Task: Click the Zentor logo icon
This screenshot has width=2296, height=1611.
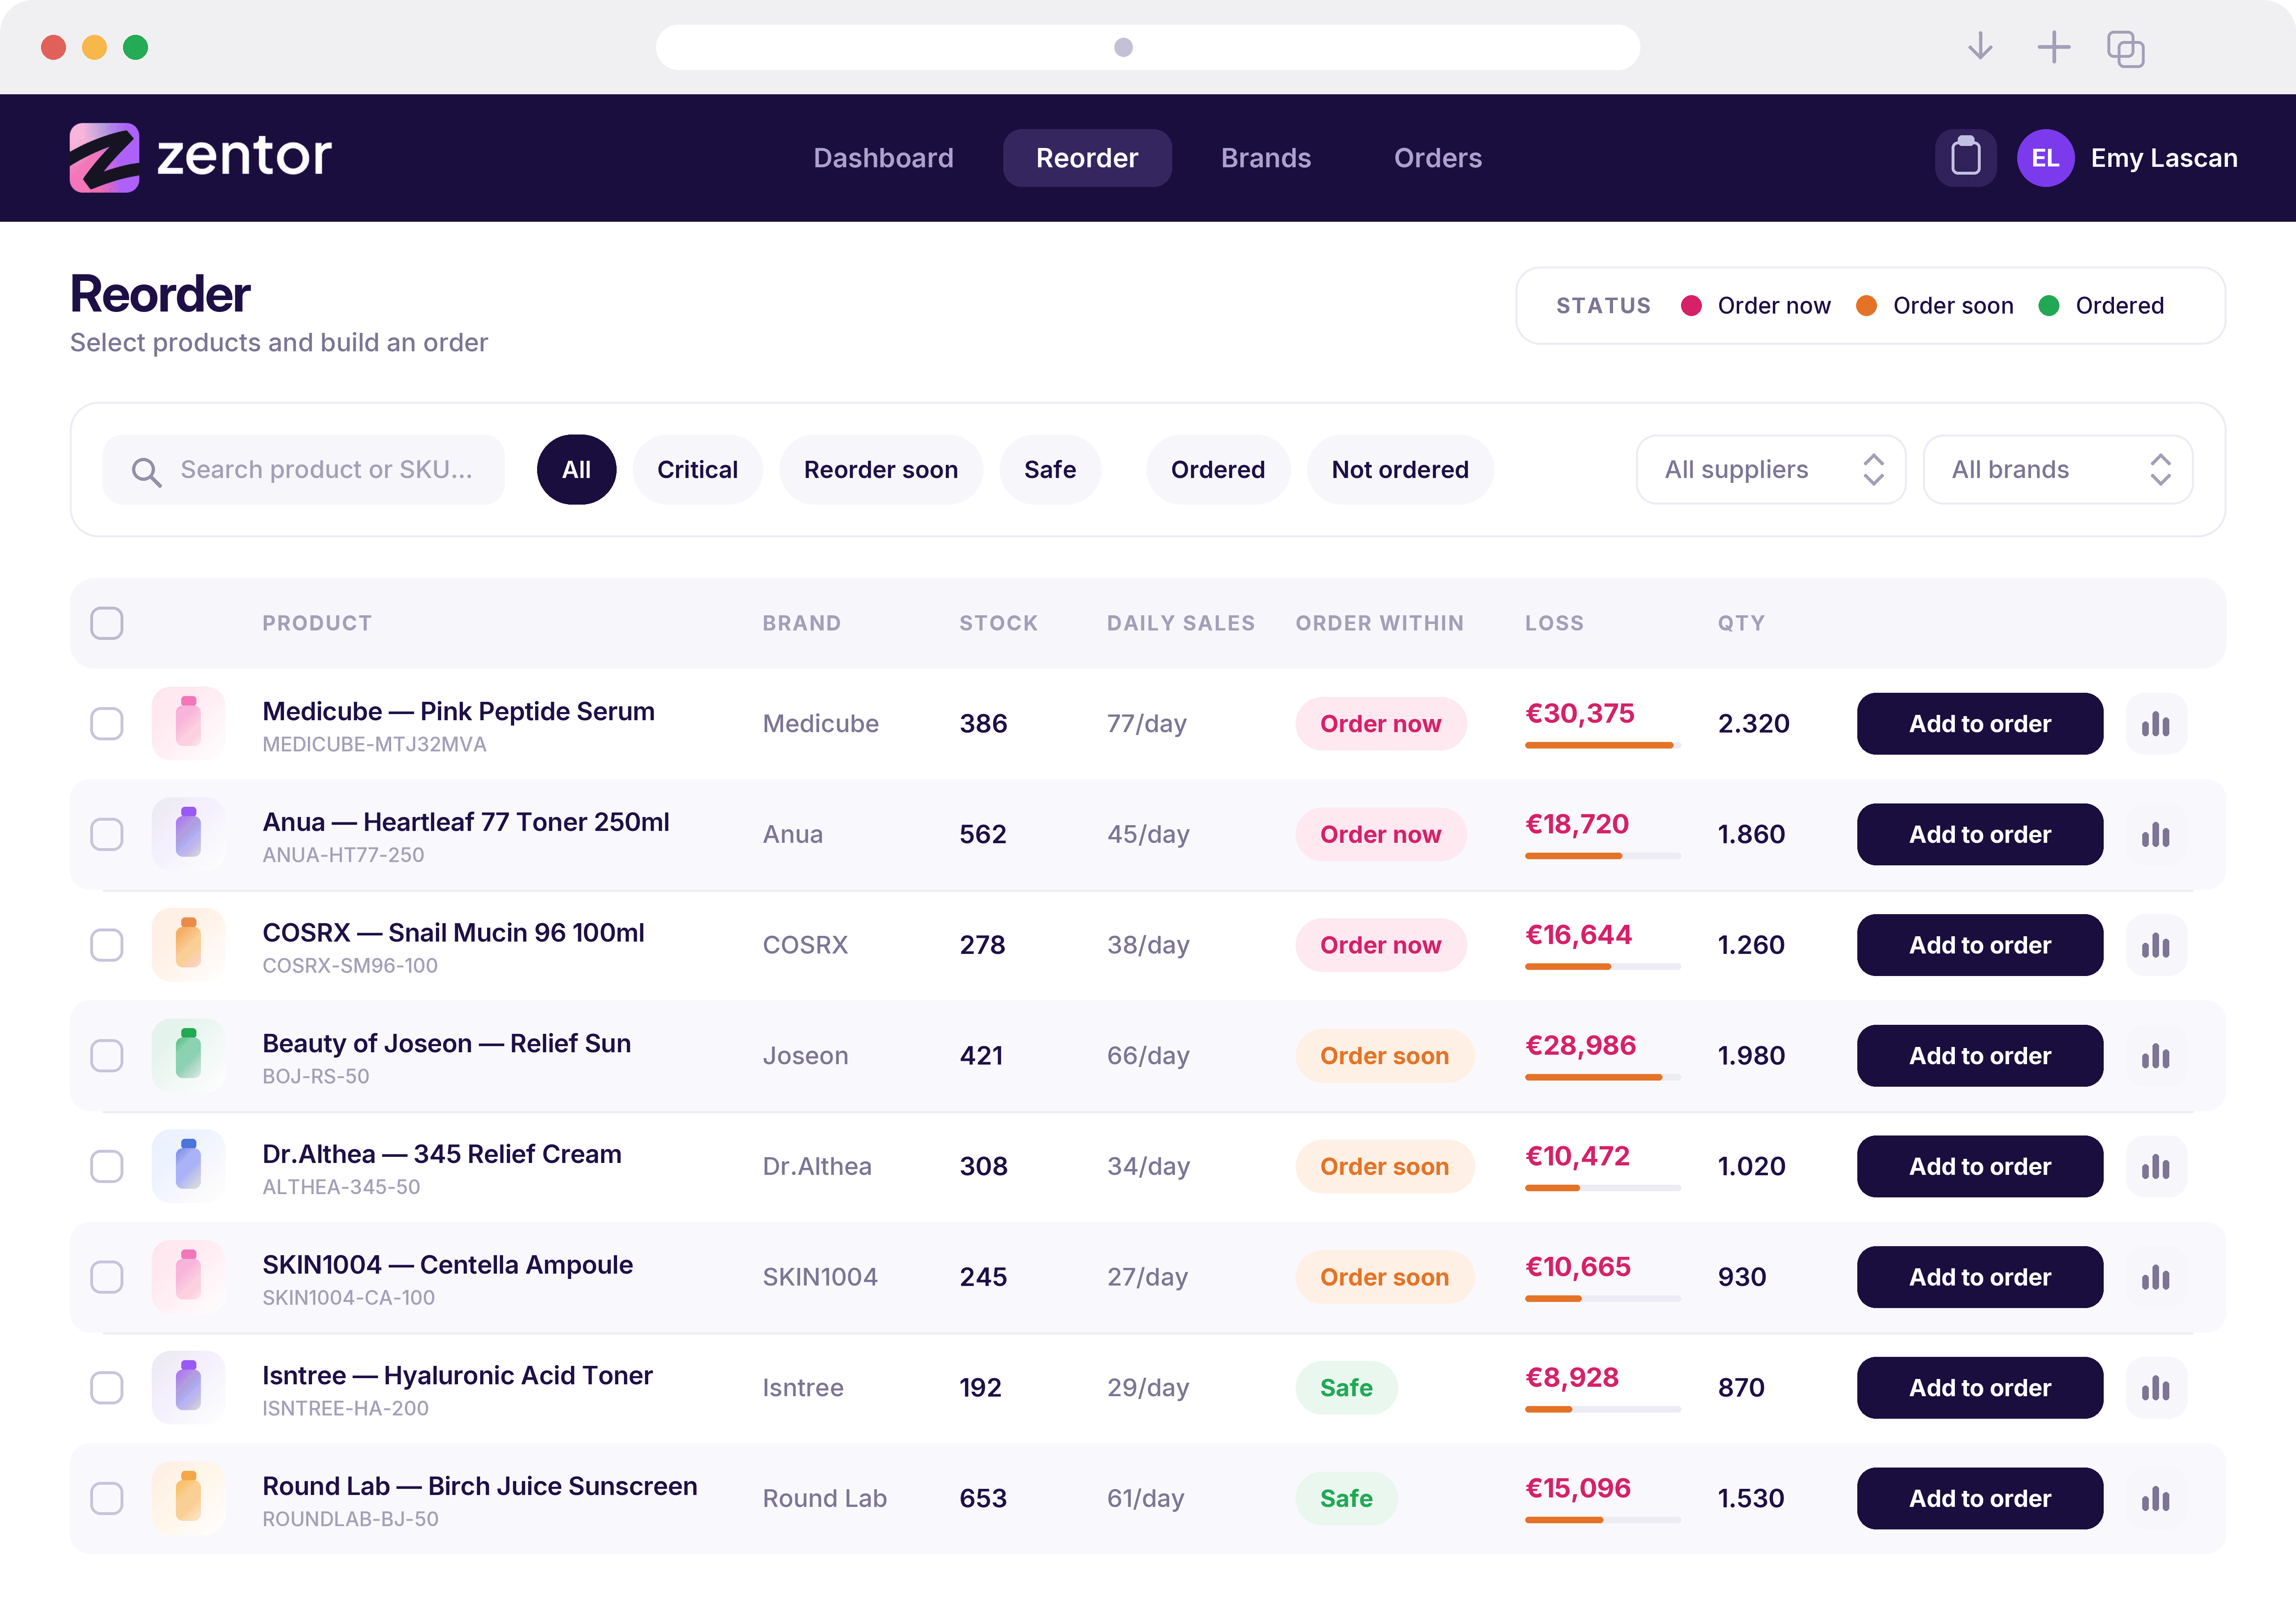Action: pyautogui.click(x=104, y=157)
